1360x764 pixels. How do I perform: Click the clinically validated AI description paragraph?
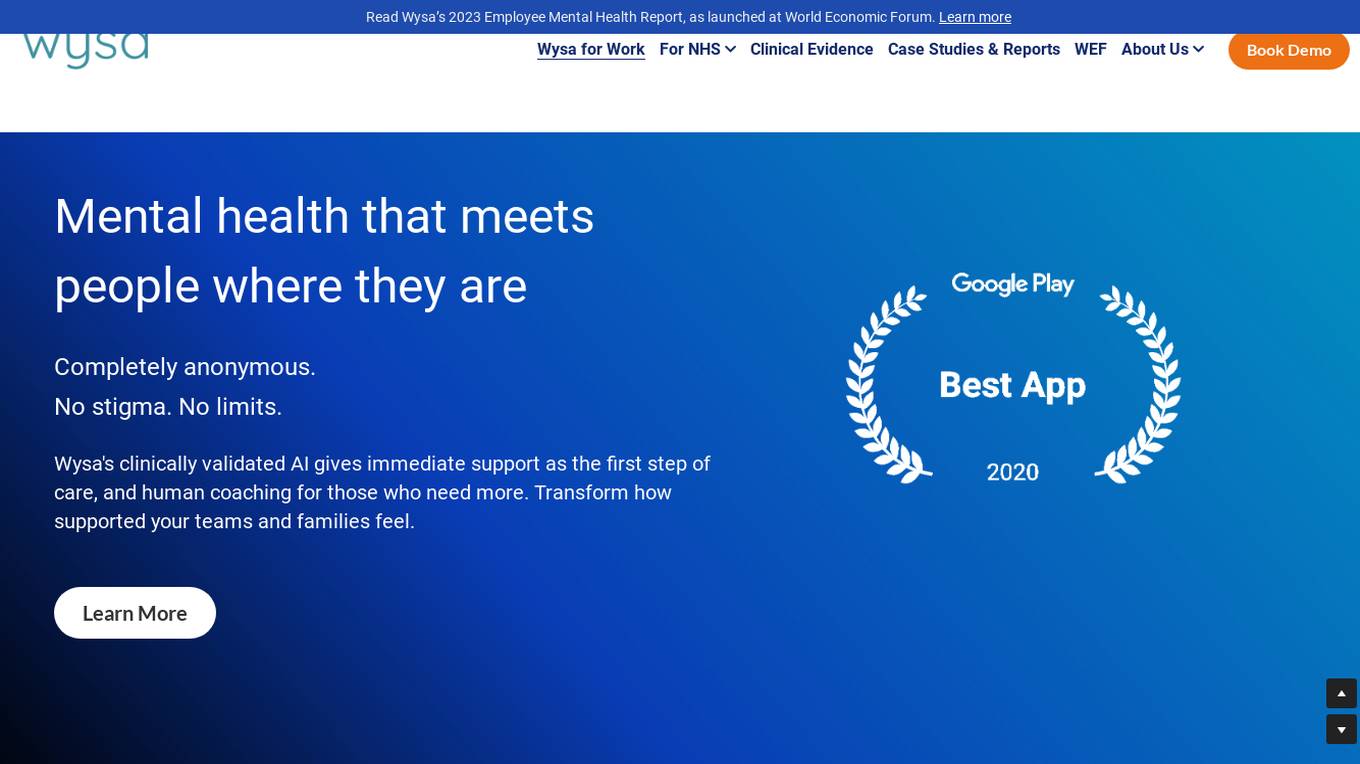coord(382,493)
